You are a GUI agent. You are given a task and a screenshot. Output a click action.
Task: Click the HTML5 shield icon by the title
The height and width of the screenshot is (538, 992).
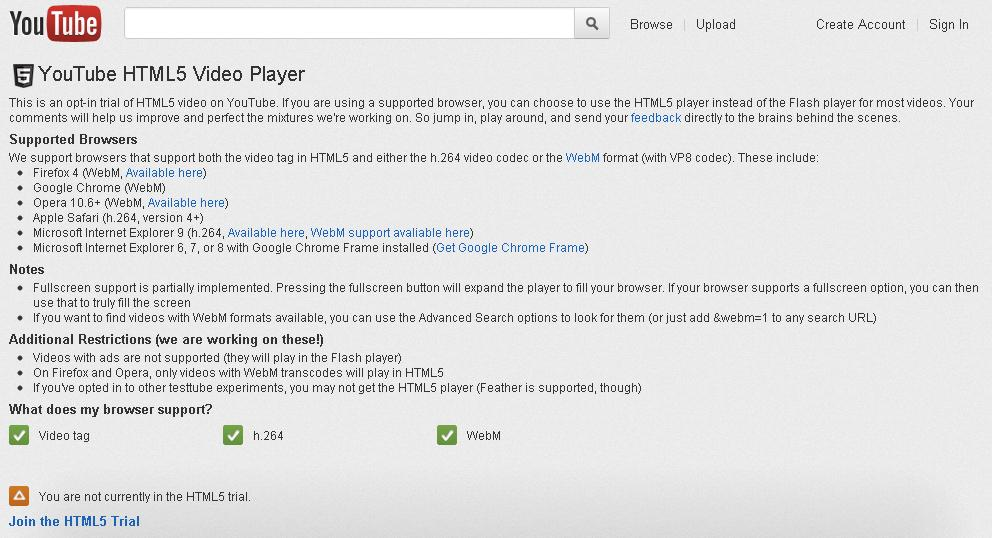point(23,75)
